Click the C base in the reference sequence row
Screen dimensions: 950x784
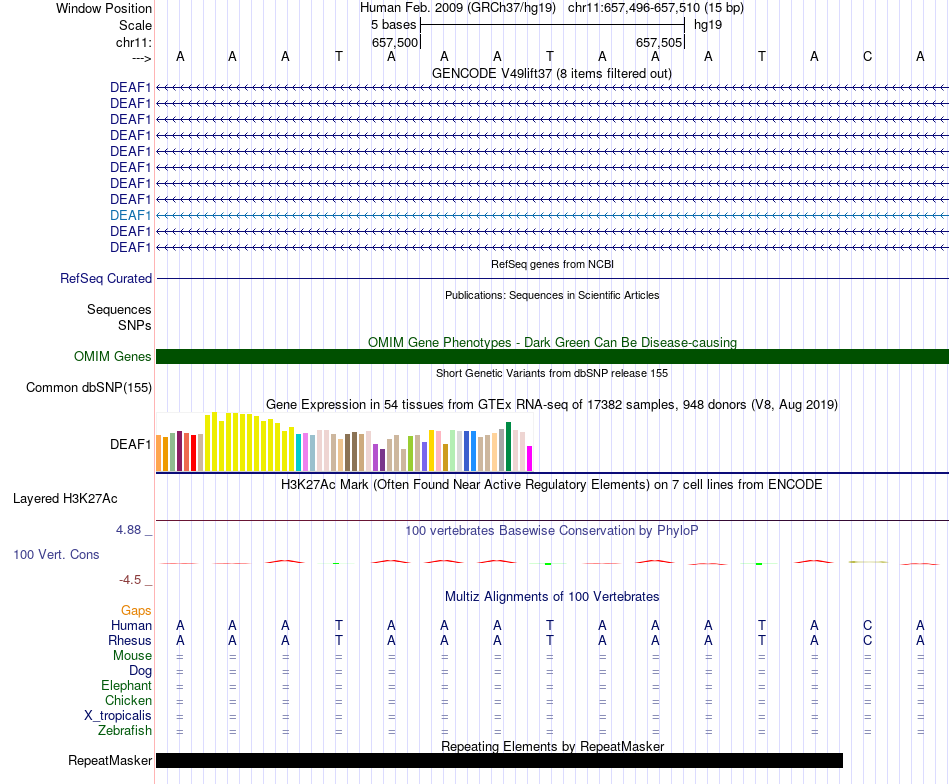click(x=867, y=56)
